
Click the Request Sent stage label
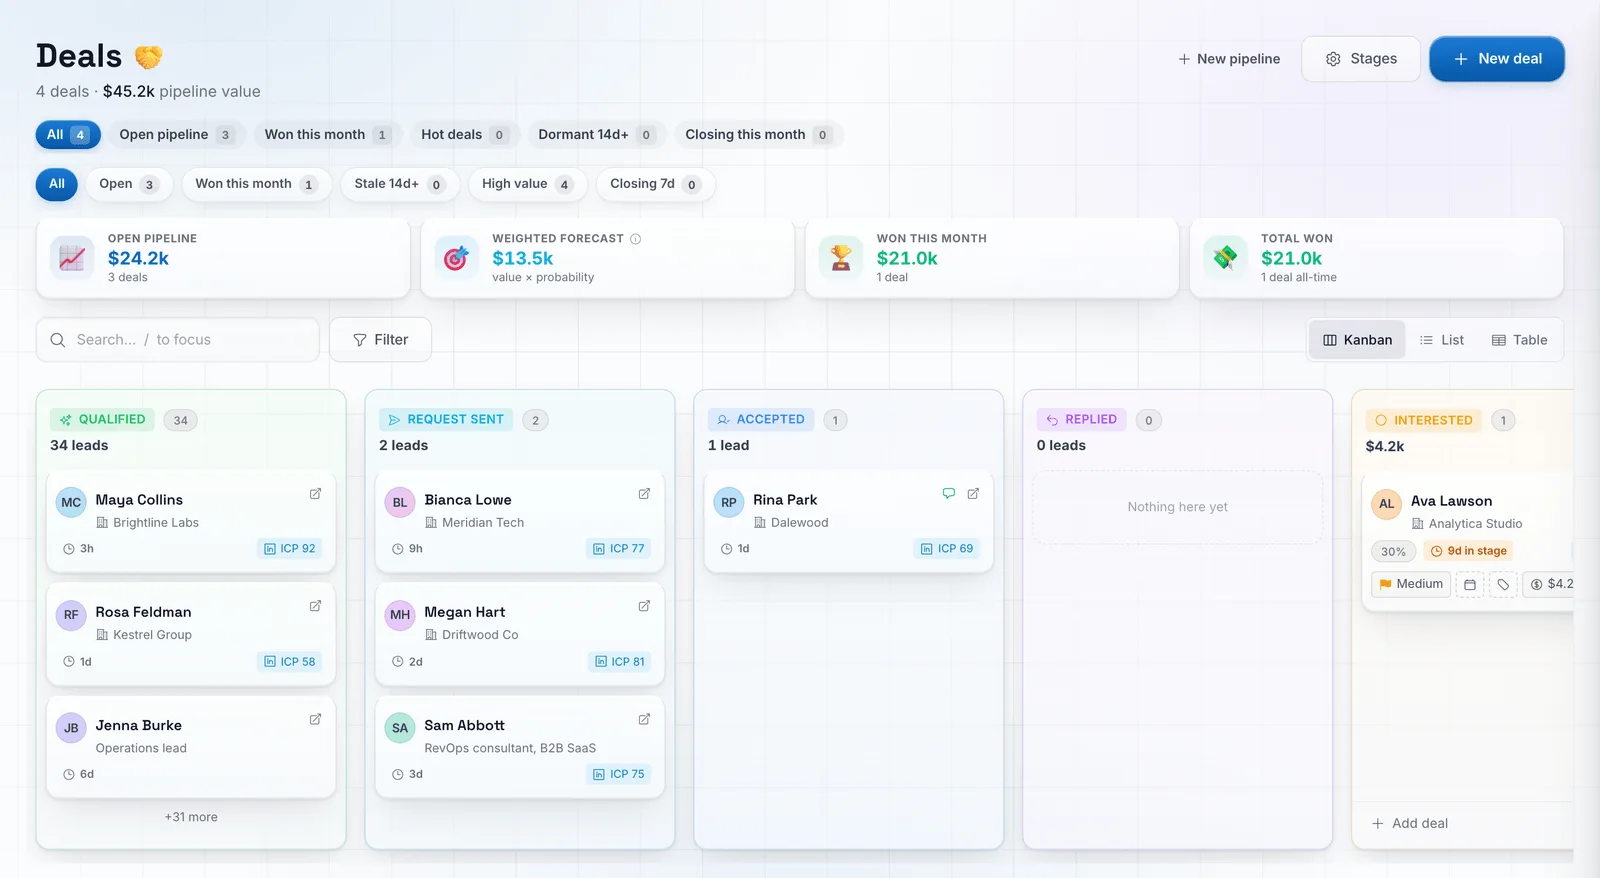(x=446, y=420)
